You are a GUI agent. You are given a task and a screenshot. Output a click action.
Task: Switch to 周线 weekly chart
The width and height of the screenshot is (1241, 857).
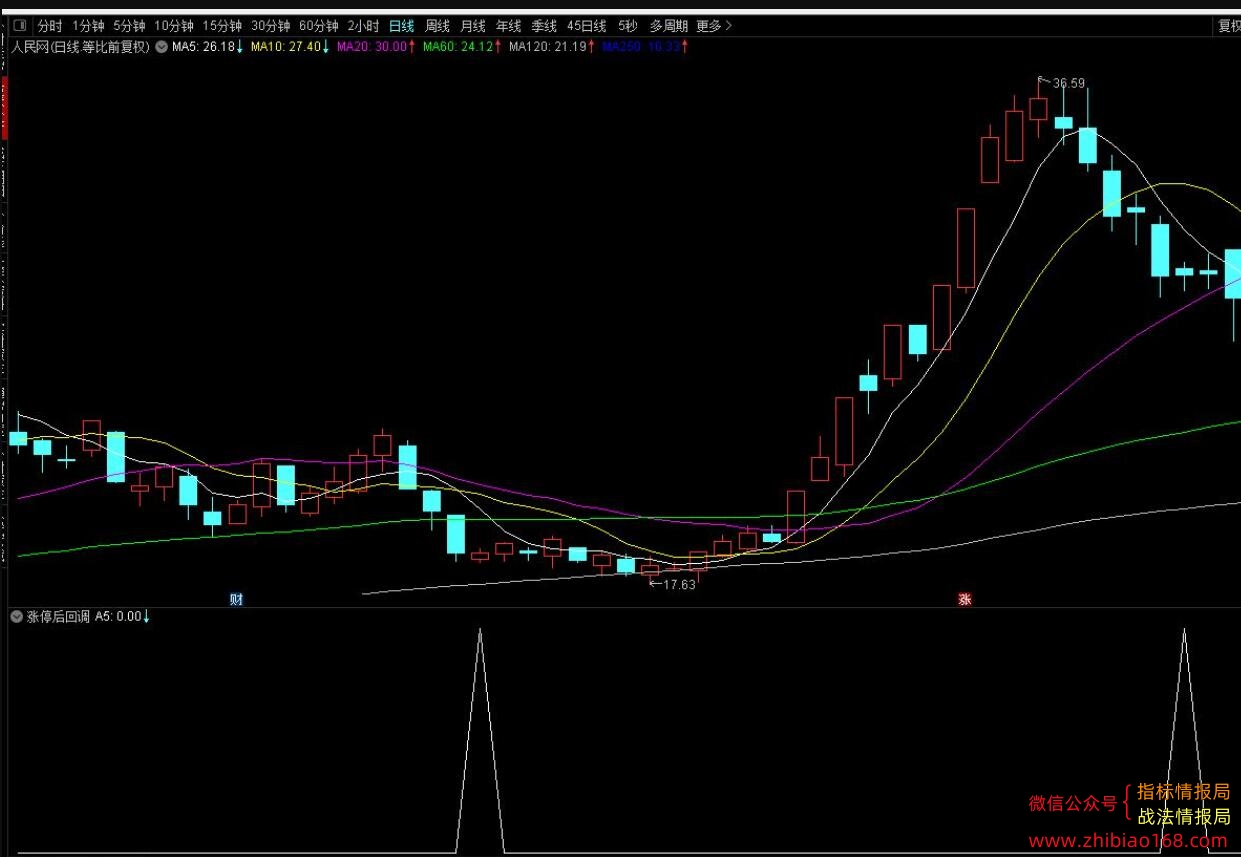437,26
